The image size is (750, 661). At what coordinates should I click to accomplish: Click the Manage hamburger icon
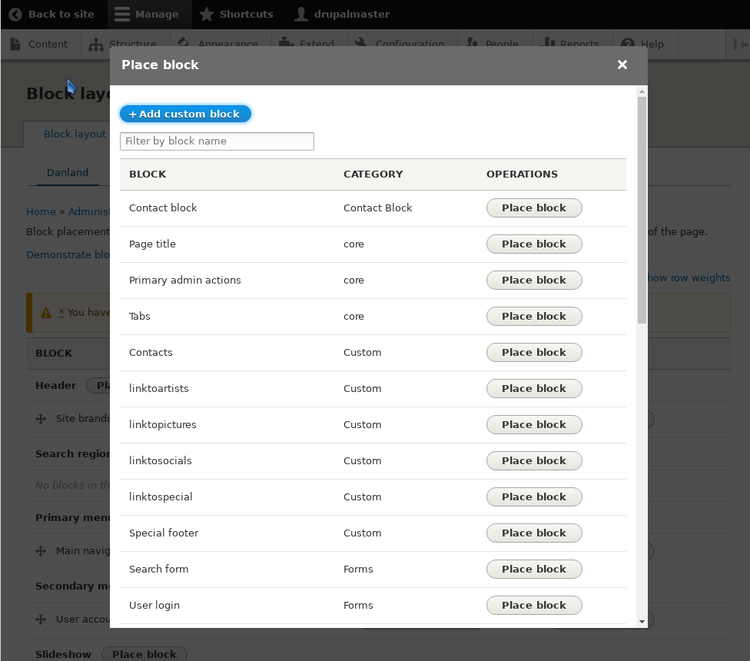(x=122, y=14)
